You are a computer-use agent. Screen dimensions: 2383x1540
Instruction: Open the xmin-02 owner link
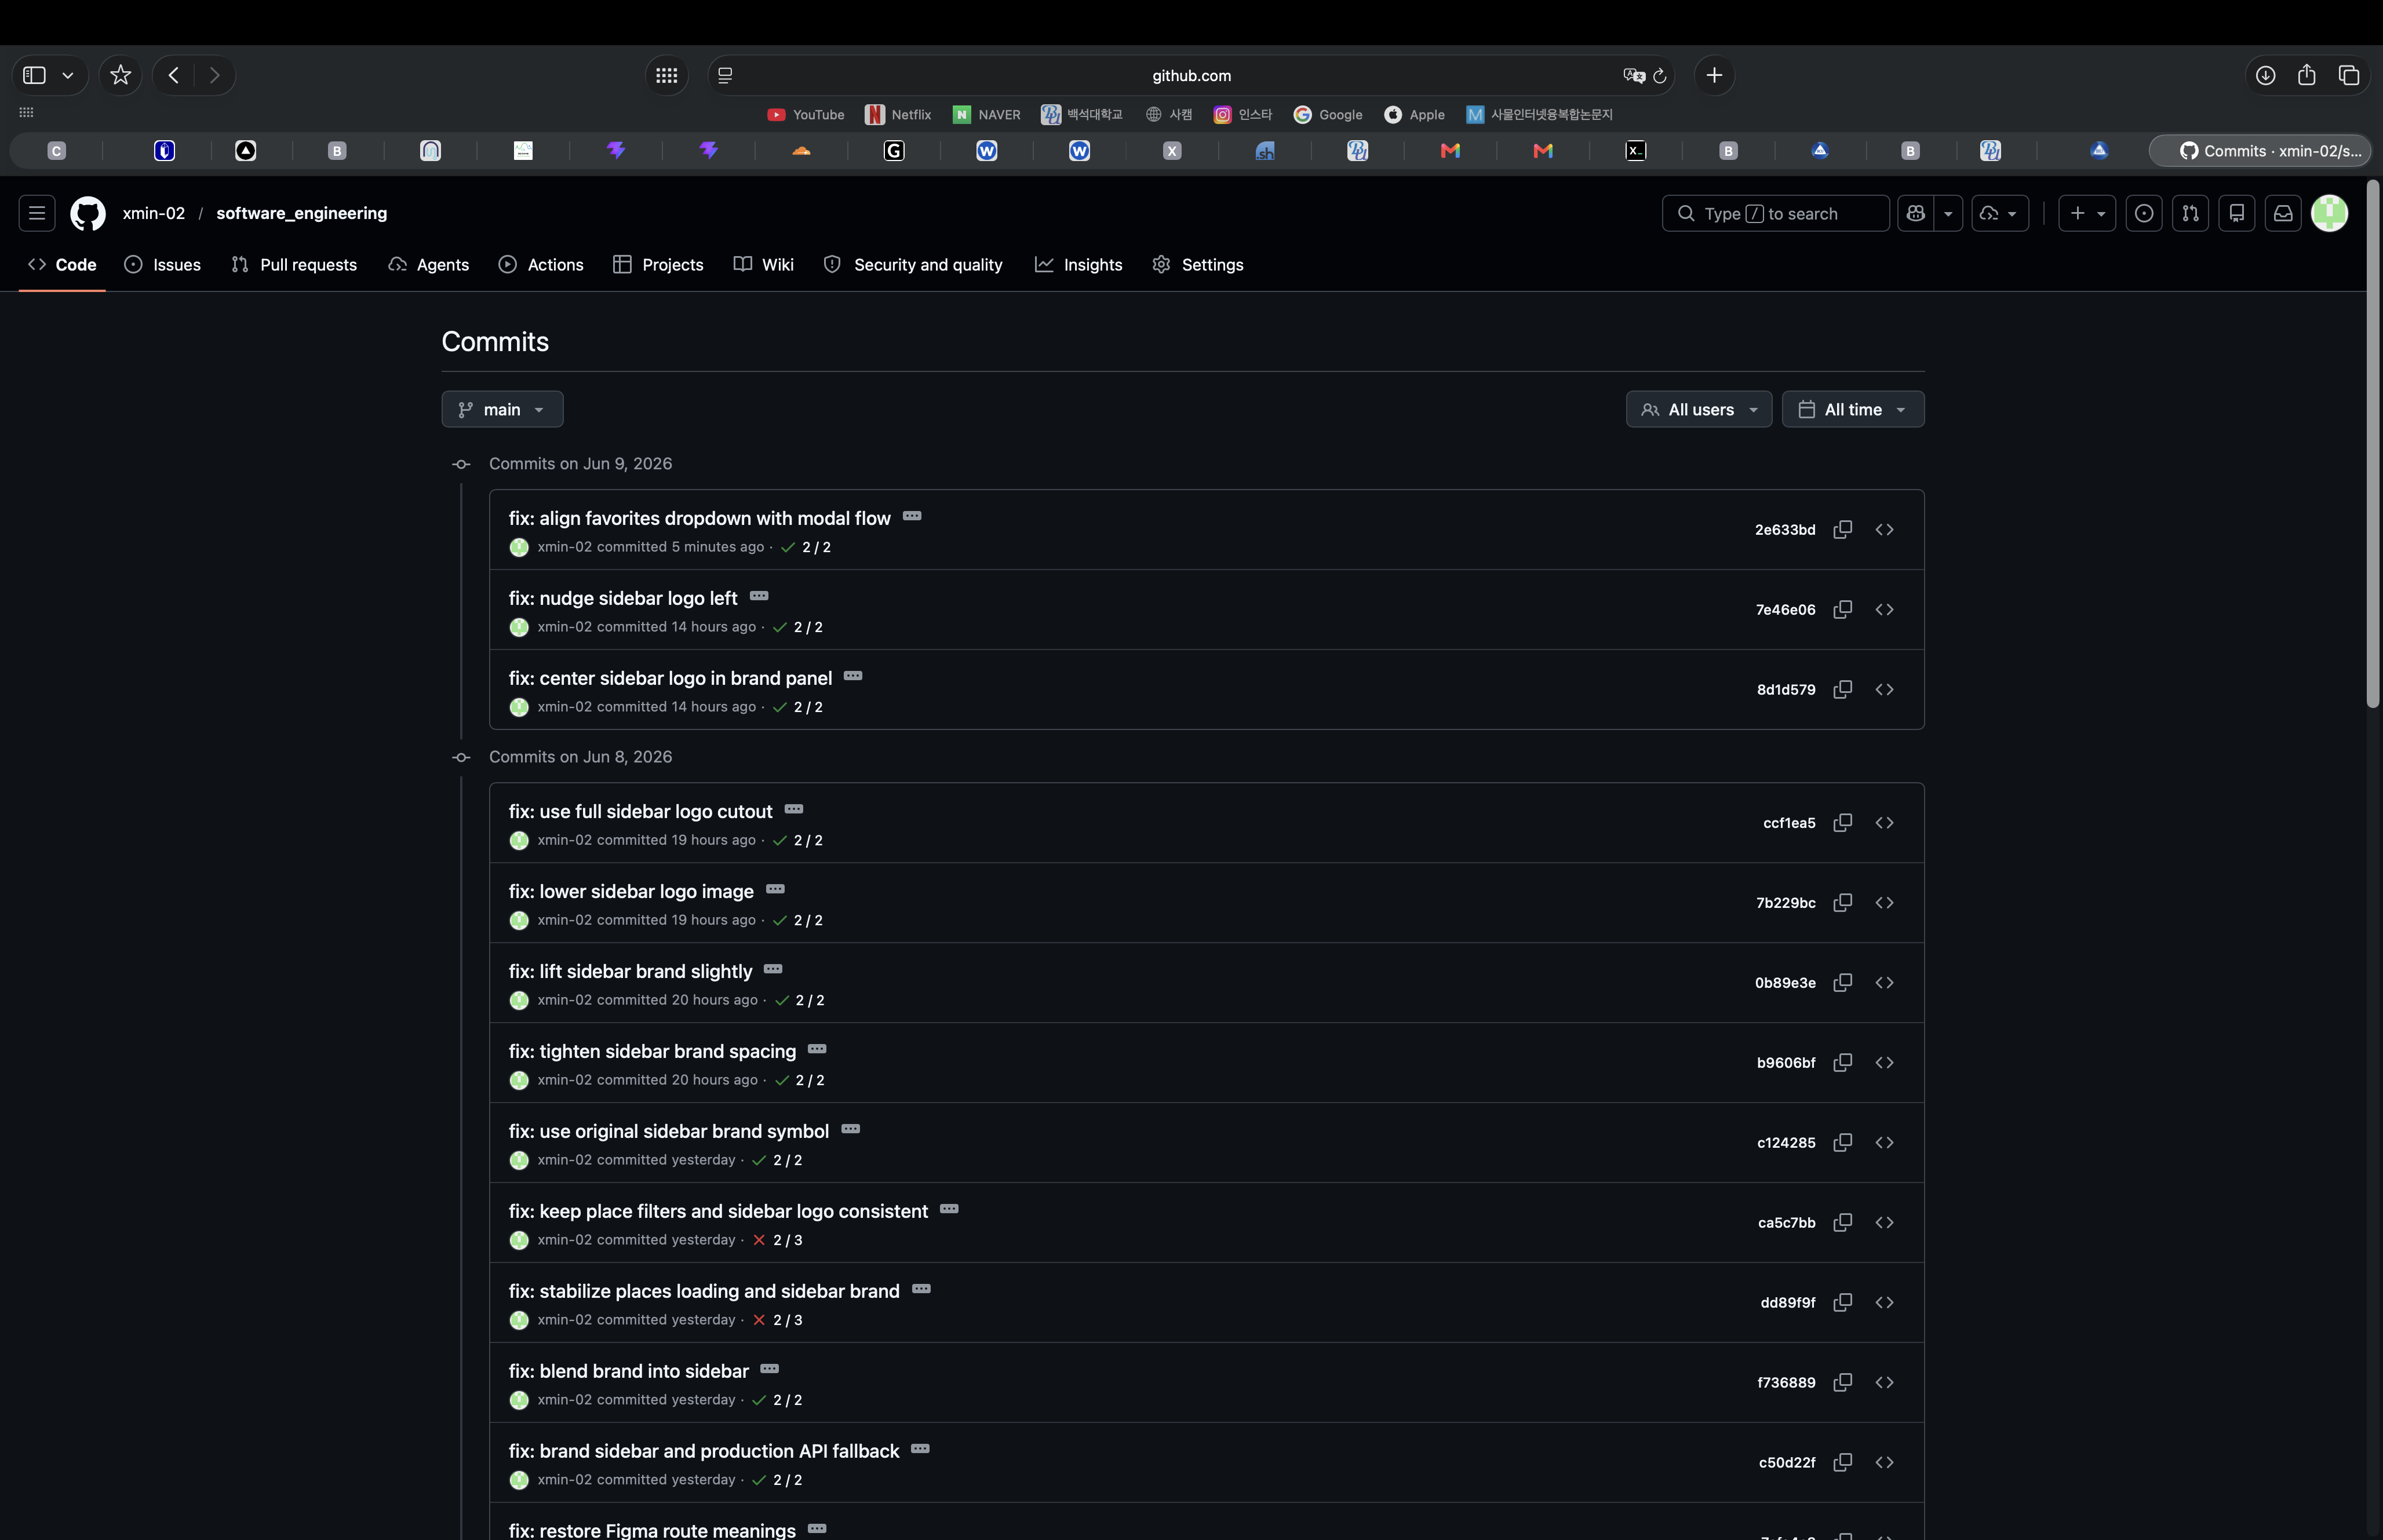point(154,213)
